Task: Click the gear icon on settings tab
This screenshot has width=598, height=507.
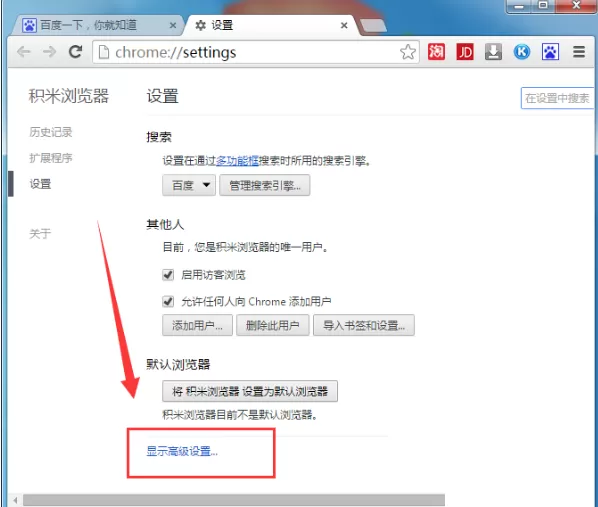Action: pyautogui.click(x=201, y=26)
